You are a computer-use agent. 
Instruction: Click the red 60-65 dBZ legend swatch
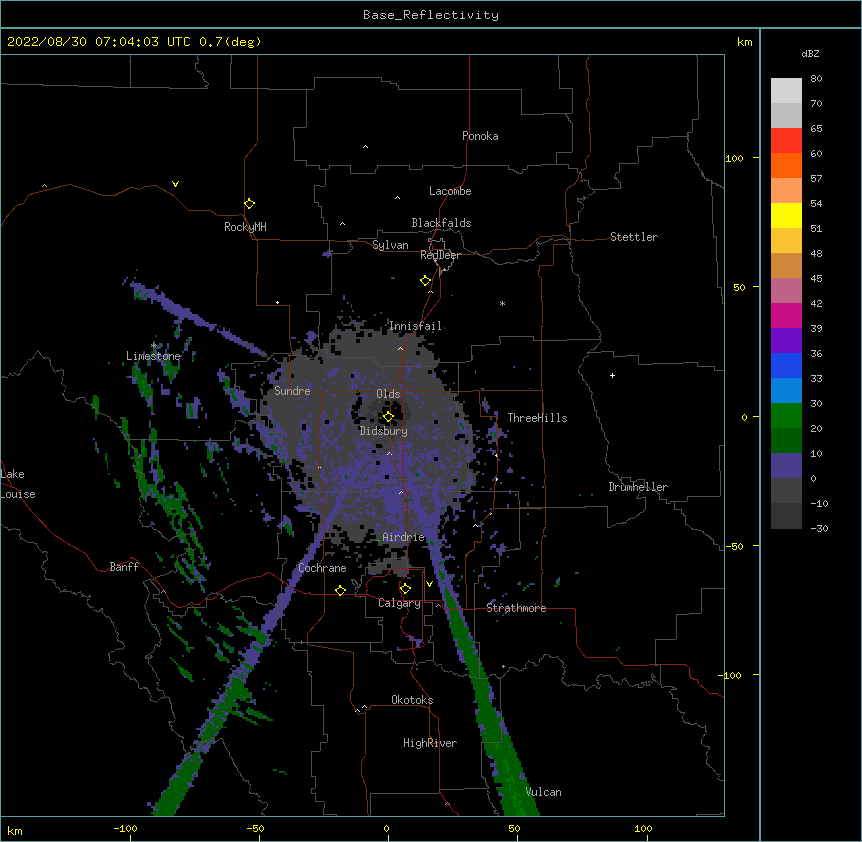786,141
